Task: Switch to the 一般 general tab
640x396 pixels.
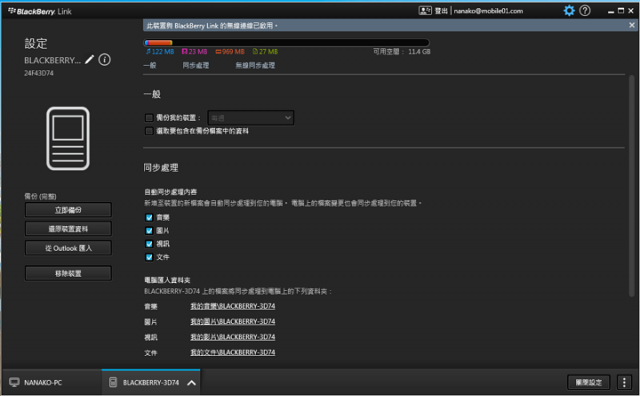Action: (x=149, y=65)
